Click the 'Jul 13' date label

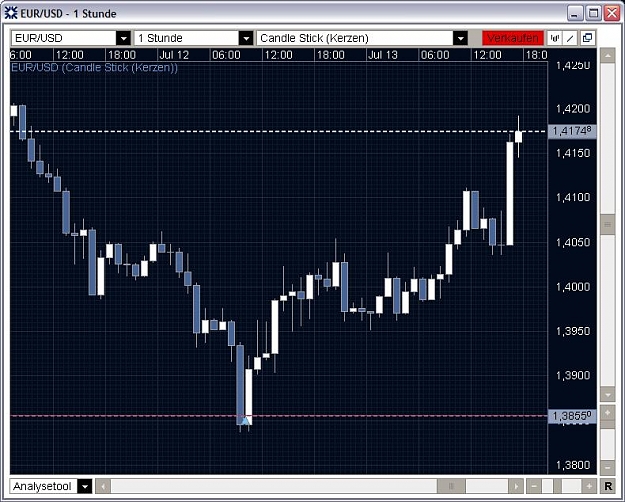pyautogui.click(x=383, y=55)
